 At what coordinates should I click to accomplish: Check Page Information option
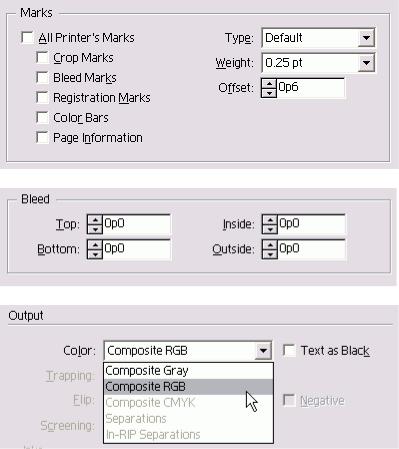click(42, 137)
